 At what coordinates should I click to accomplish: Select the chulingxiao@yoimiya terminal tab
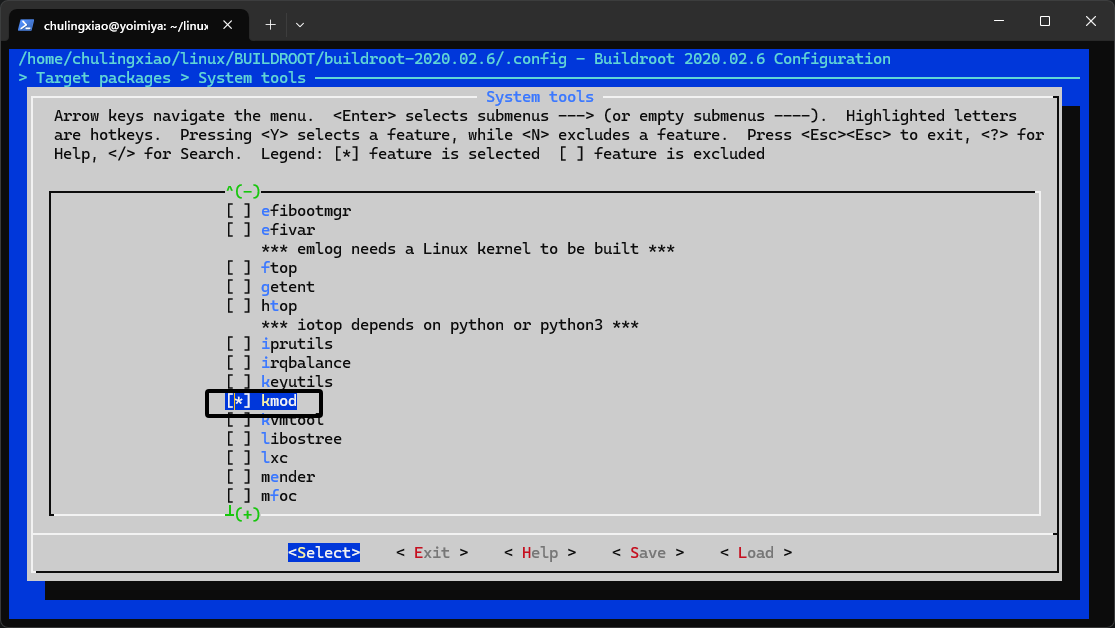[x=129, y=25]
